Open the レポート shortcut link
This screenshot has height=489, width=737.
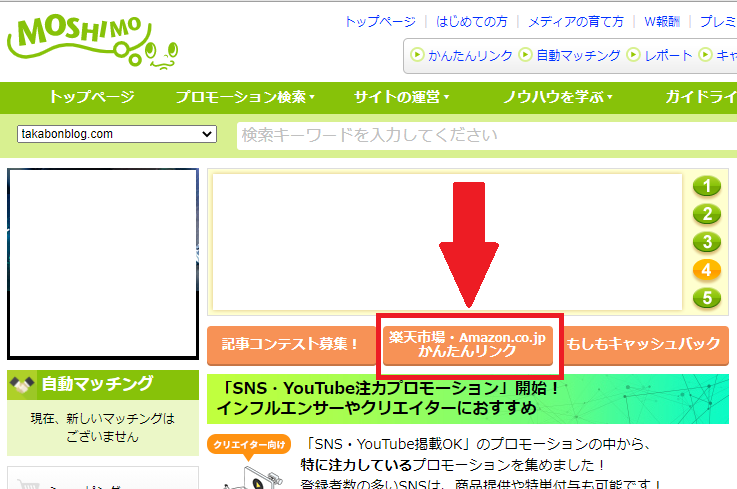pos(668,55)
